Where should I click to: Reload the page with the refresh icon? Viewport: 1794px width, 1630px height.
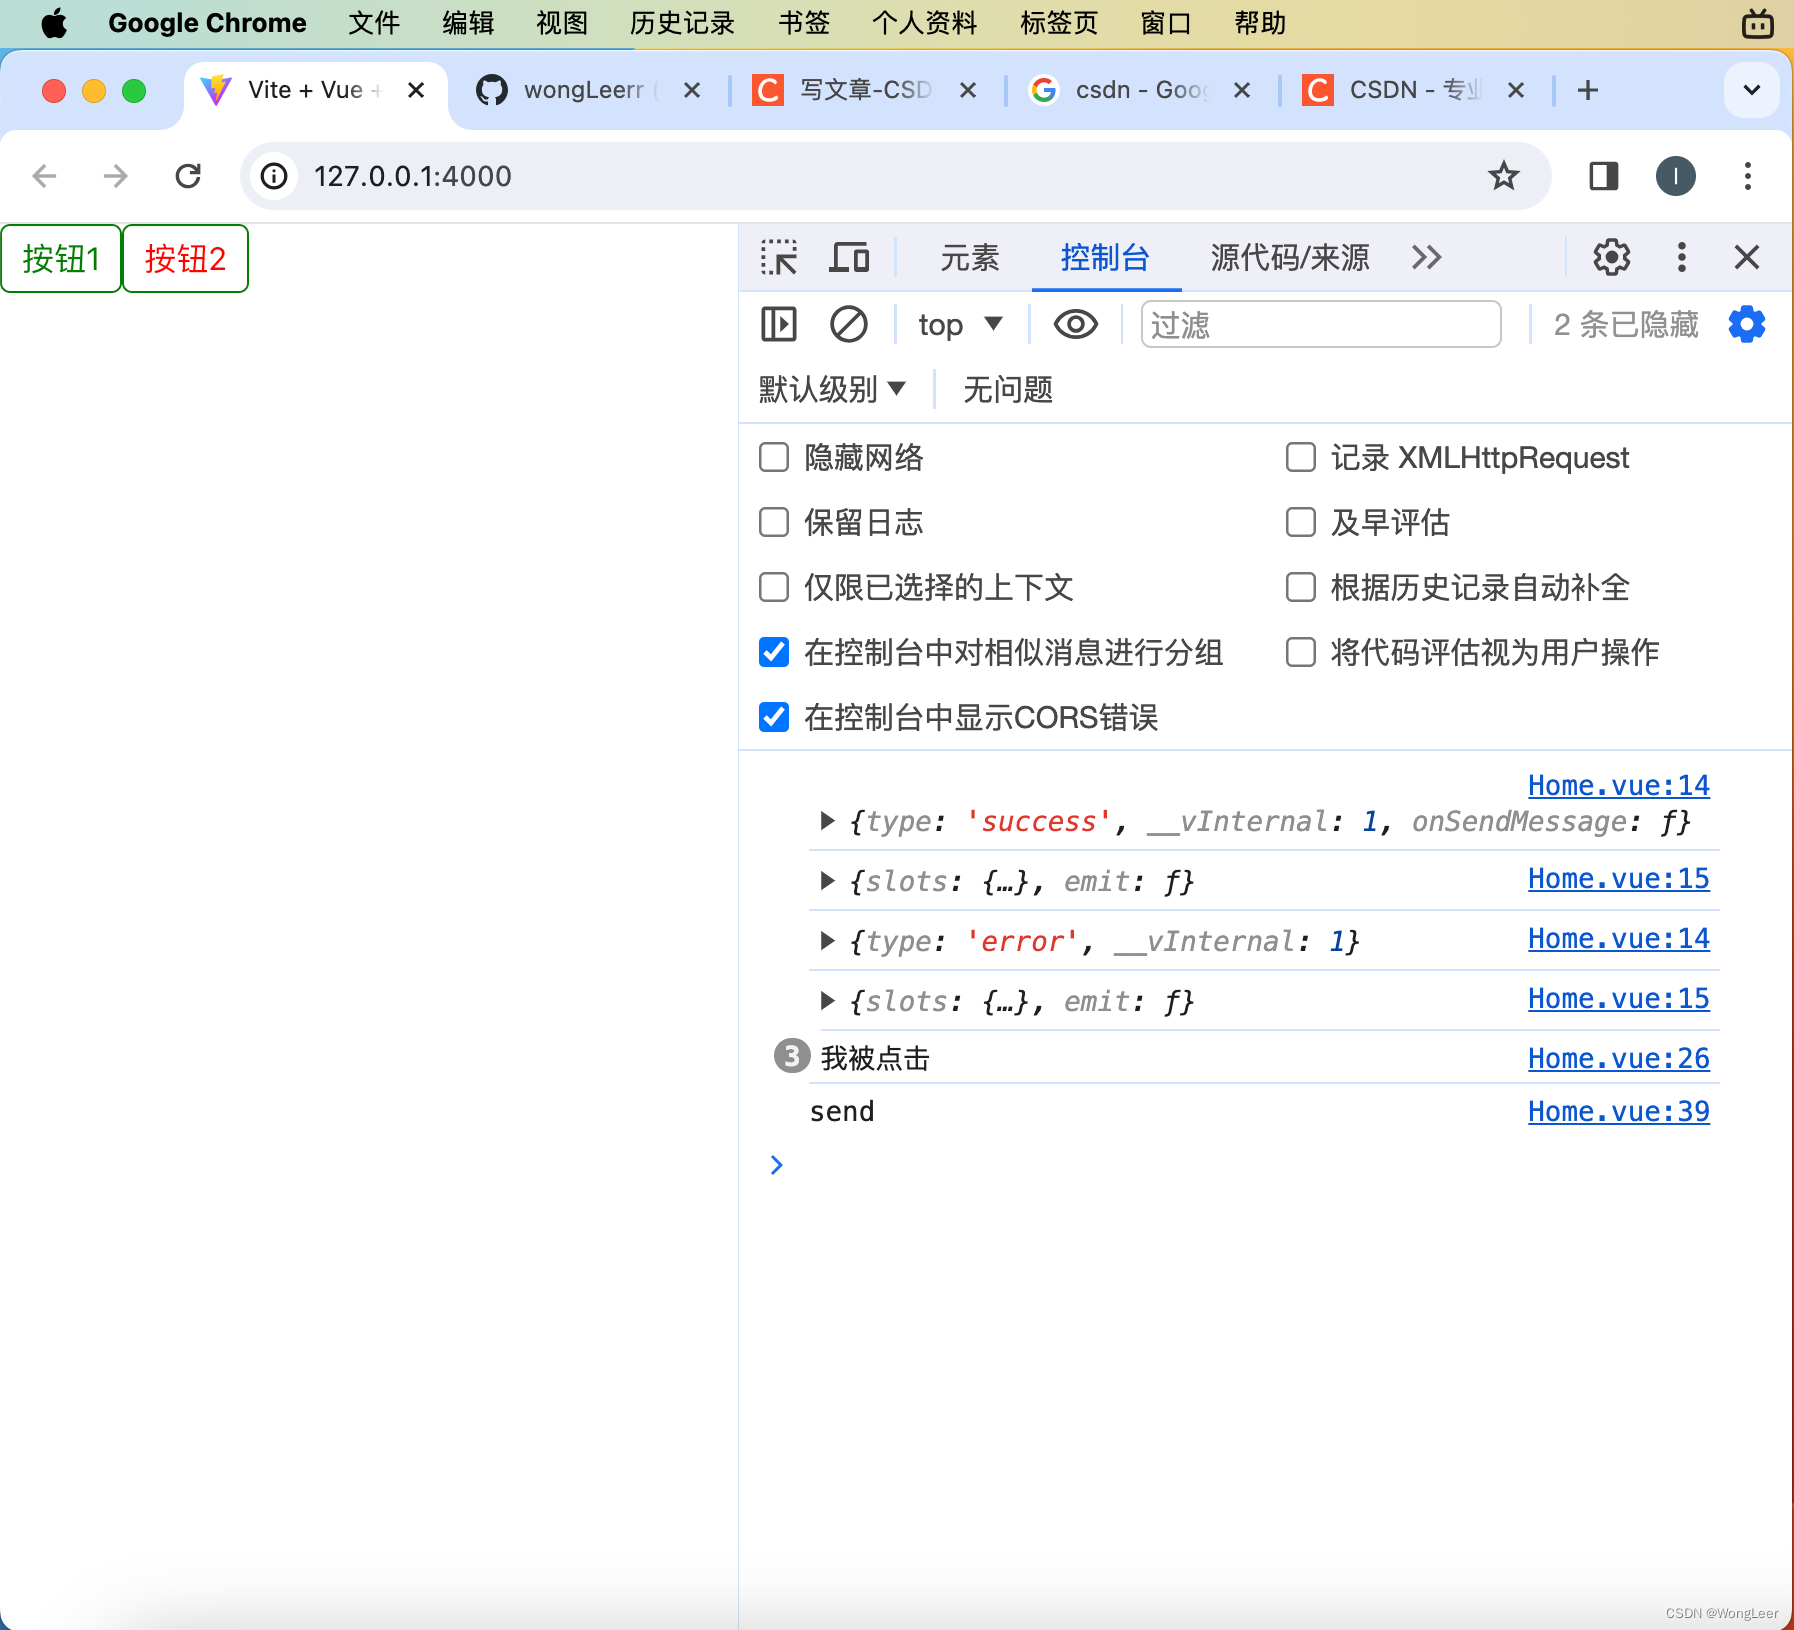[189, 176]
